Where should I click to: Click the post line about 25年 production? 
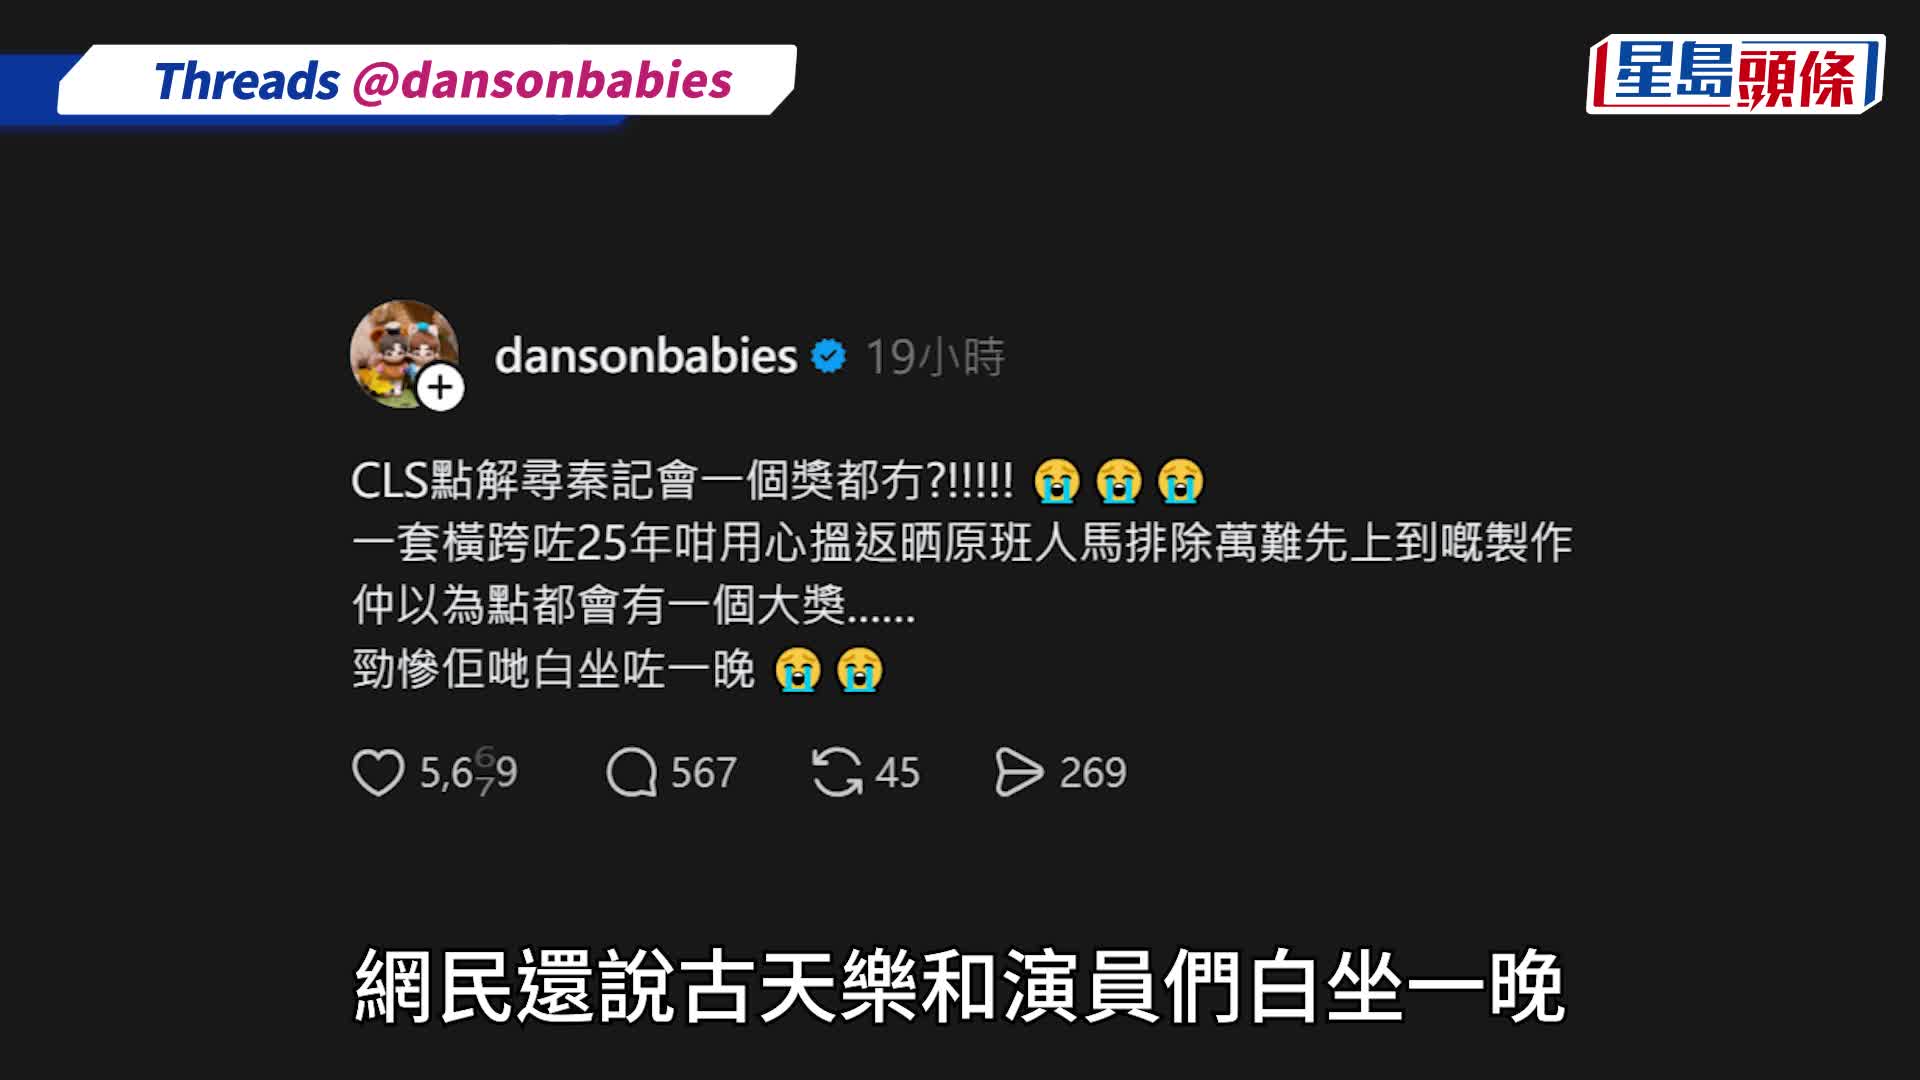pos(962,543)
